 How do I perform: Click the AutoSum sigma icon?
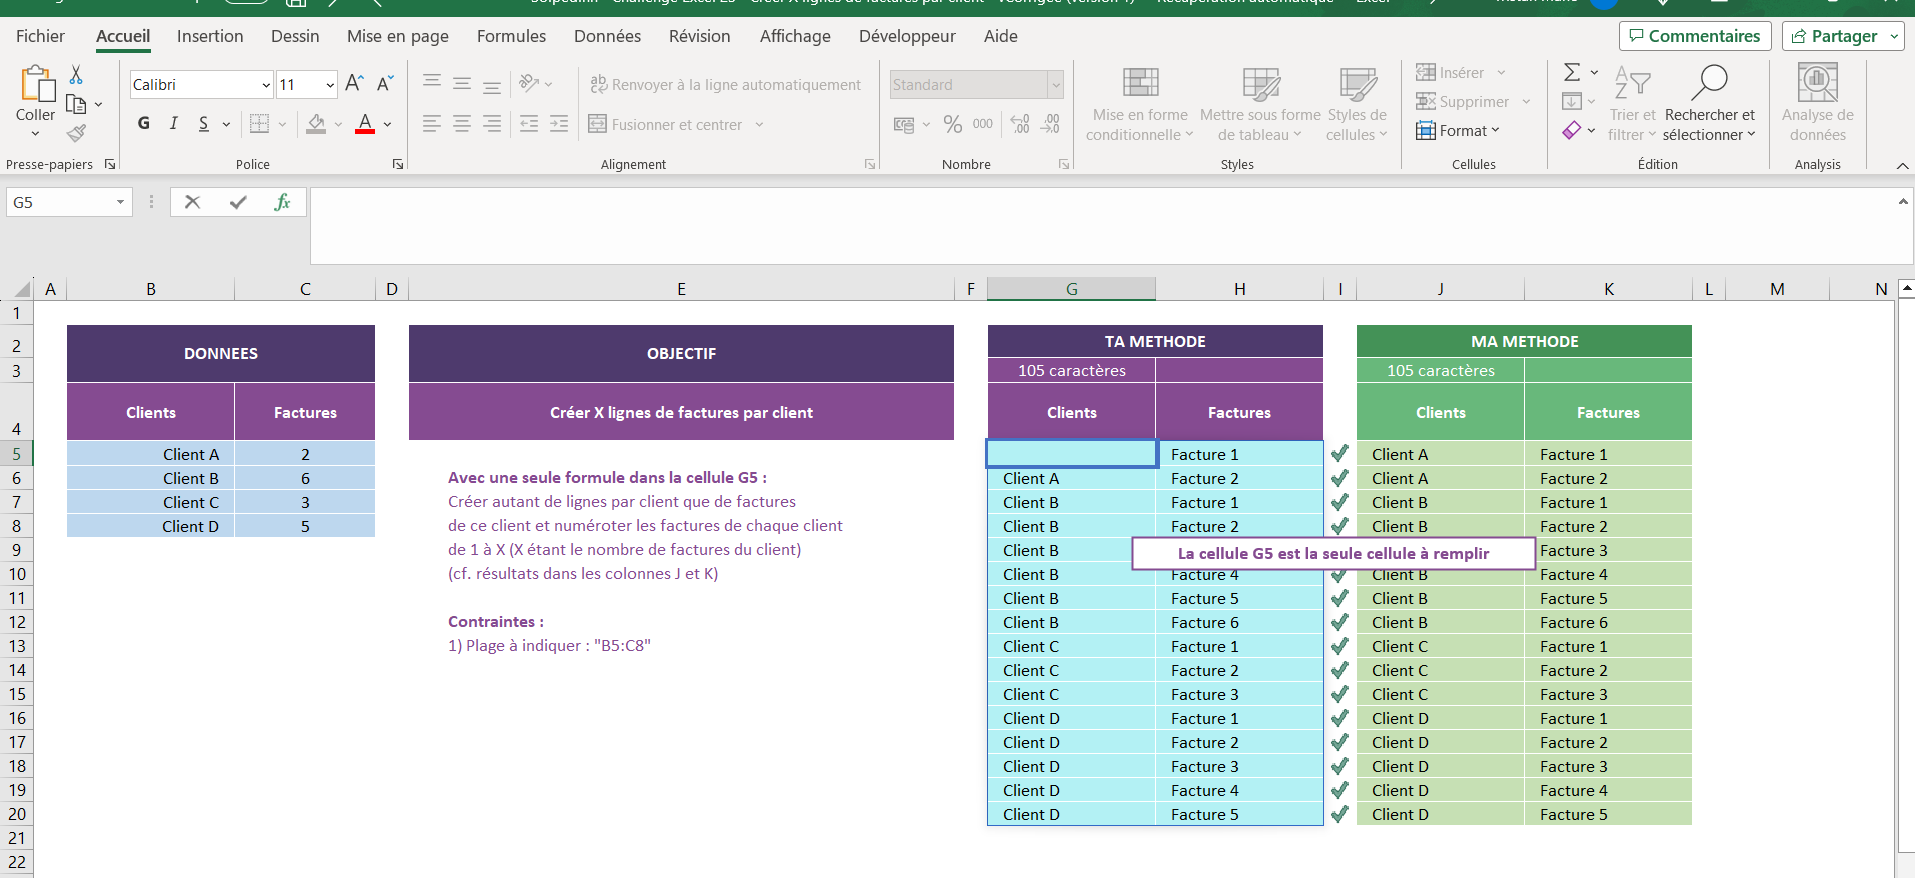[x=1572, y=72]
